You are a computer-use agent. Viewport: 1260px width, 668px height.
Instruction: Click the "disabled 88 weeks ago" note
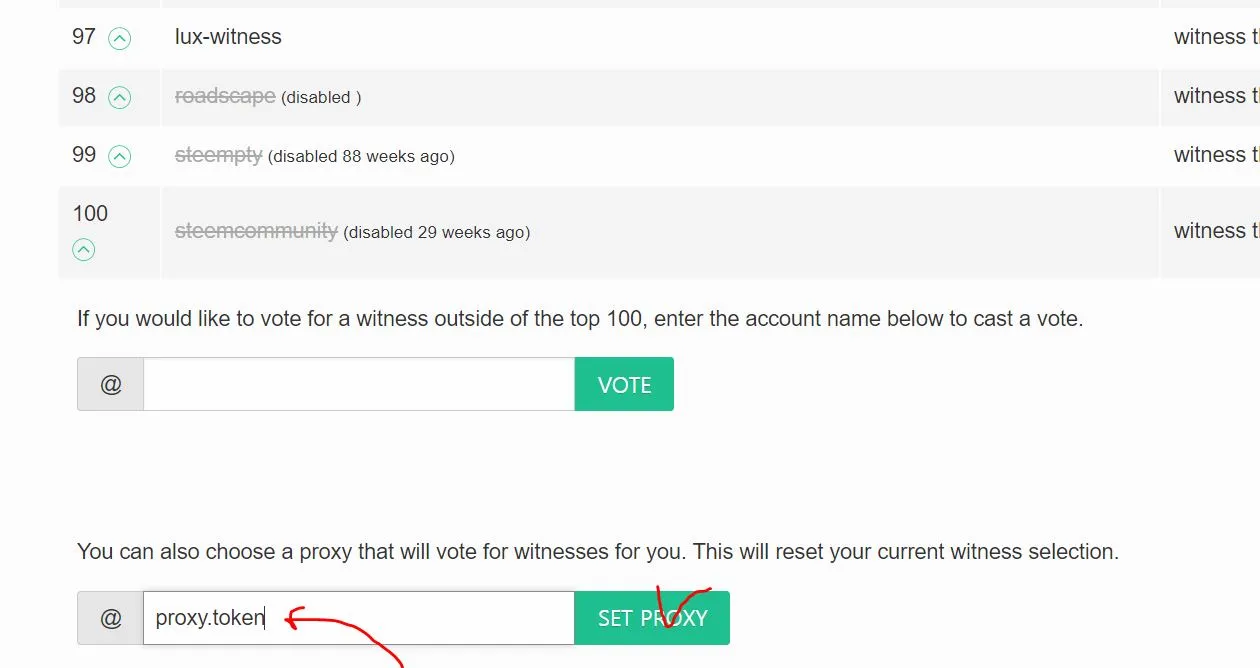(x=361, y=157)
